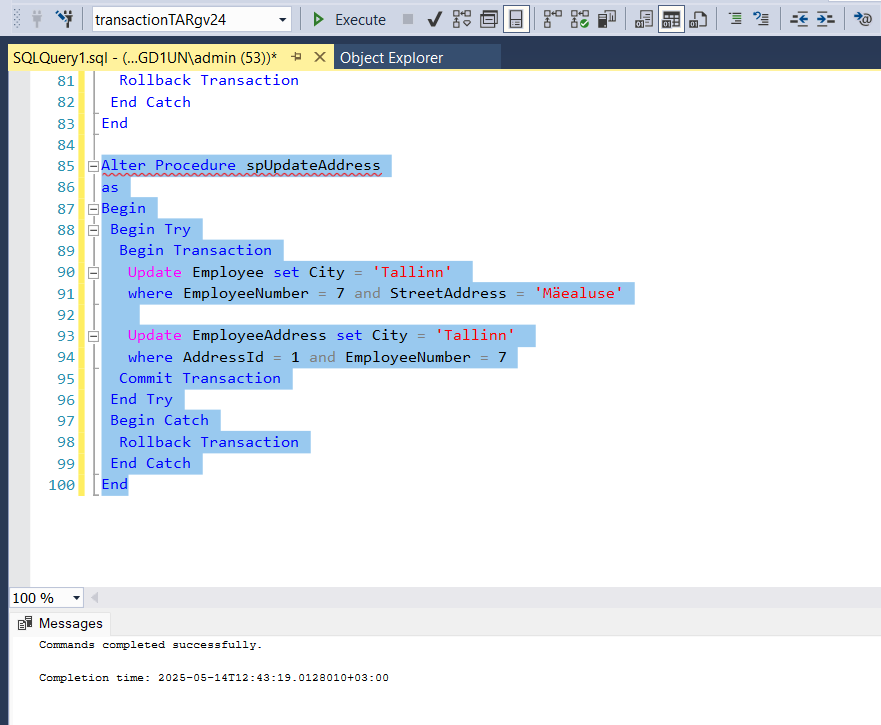Click the Cancel Executing Query stop icon
The width and height of the screenshot is (881, 725).
pyautogui.click(x=408, y=20)
